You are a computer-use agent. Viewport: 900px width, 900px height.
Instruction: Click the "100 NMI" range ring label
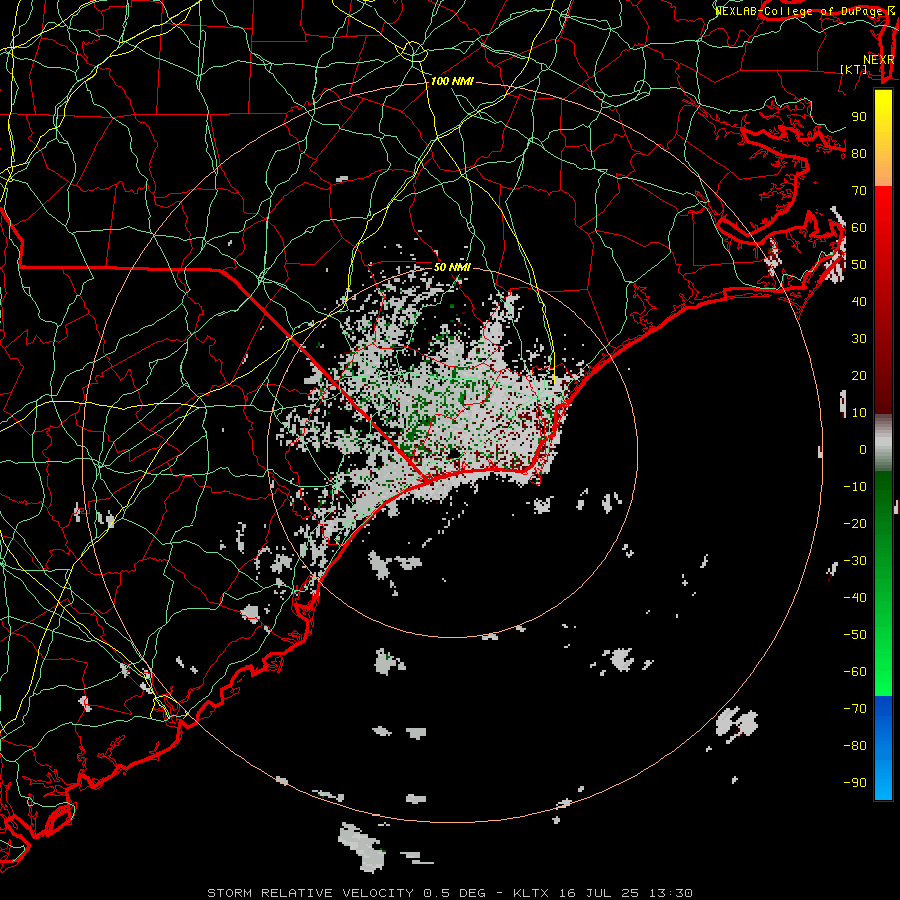[x=452, y=82]
